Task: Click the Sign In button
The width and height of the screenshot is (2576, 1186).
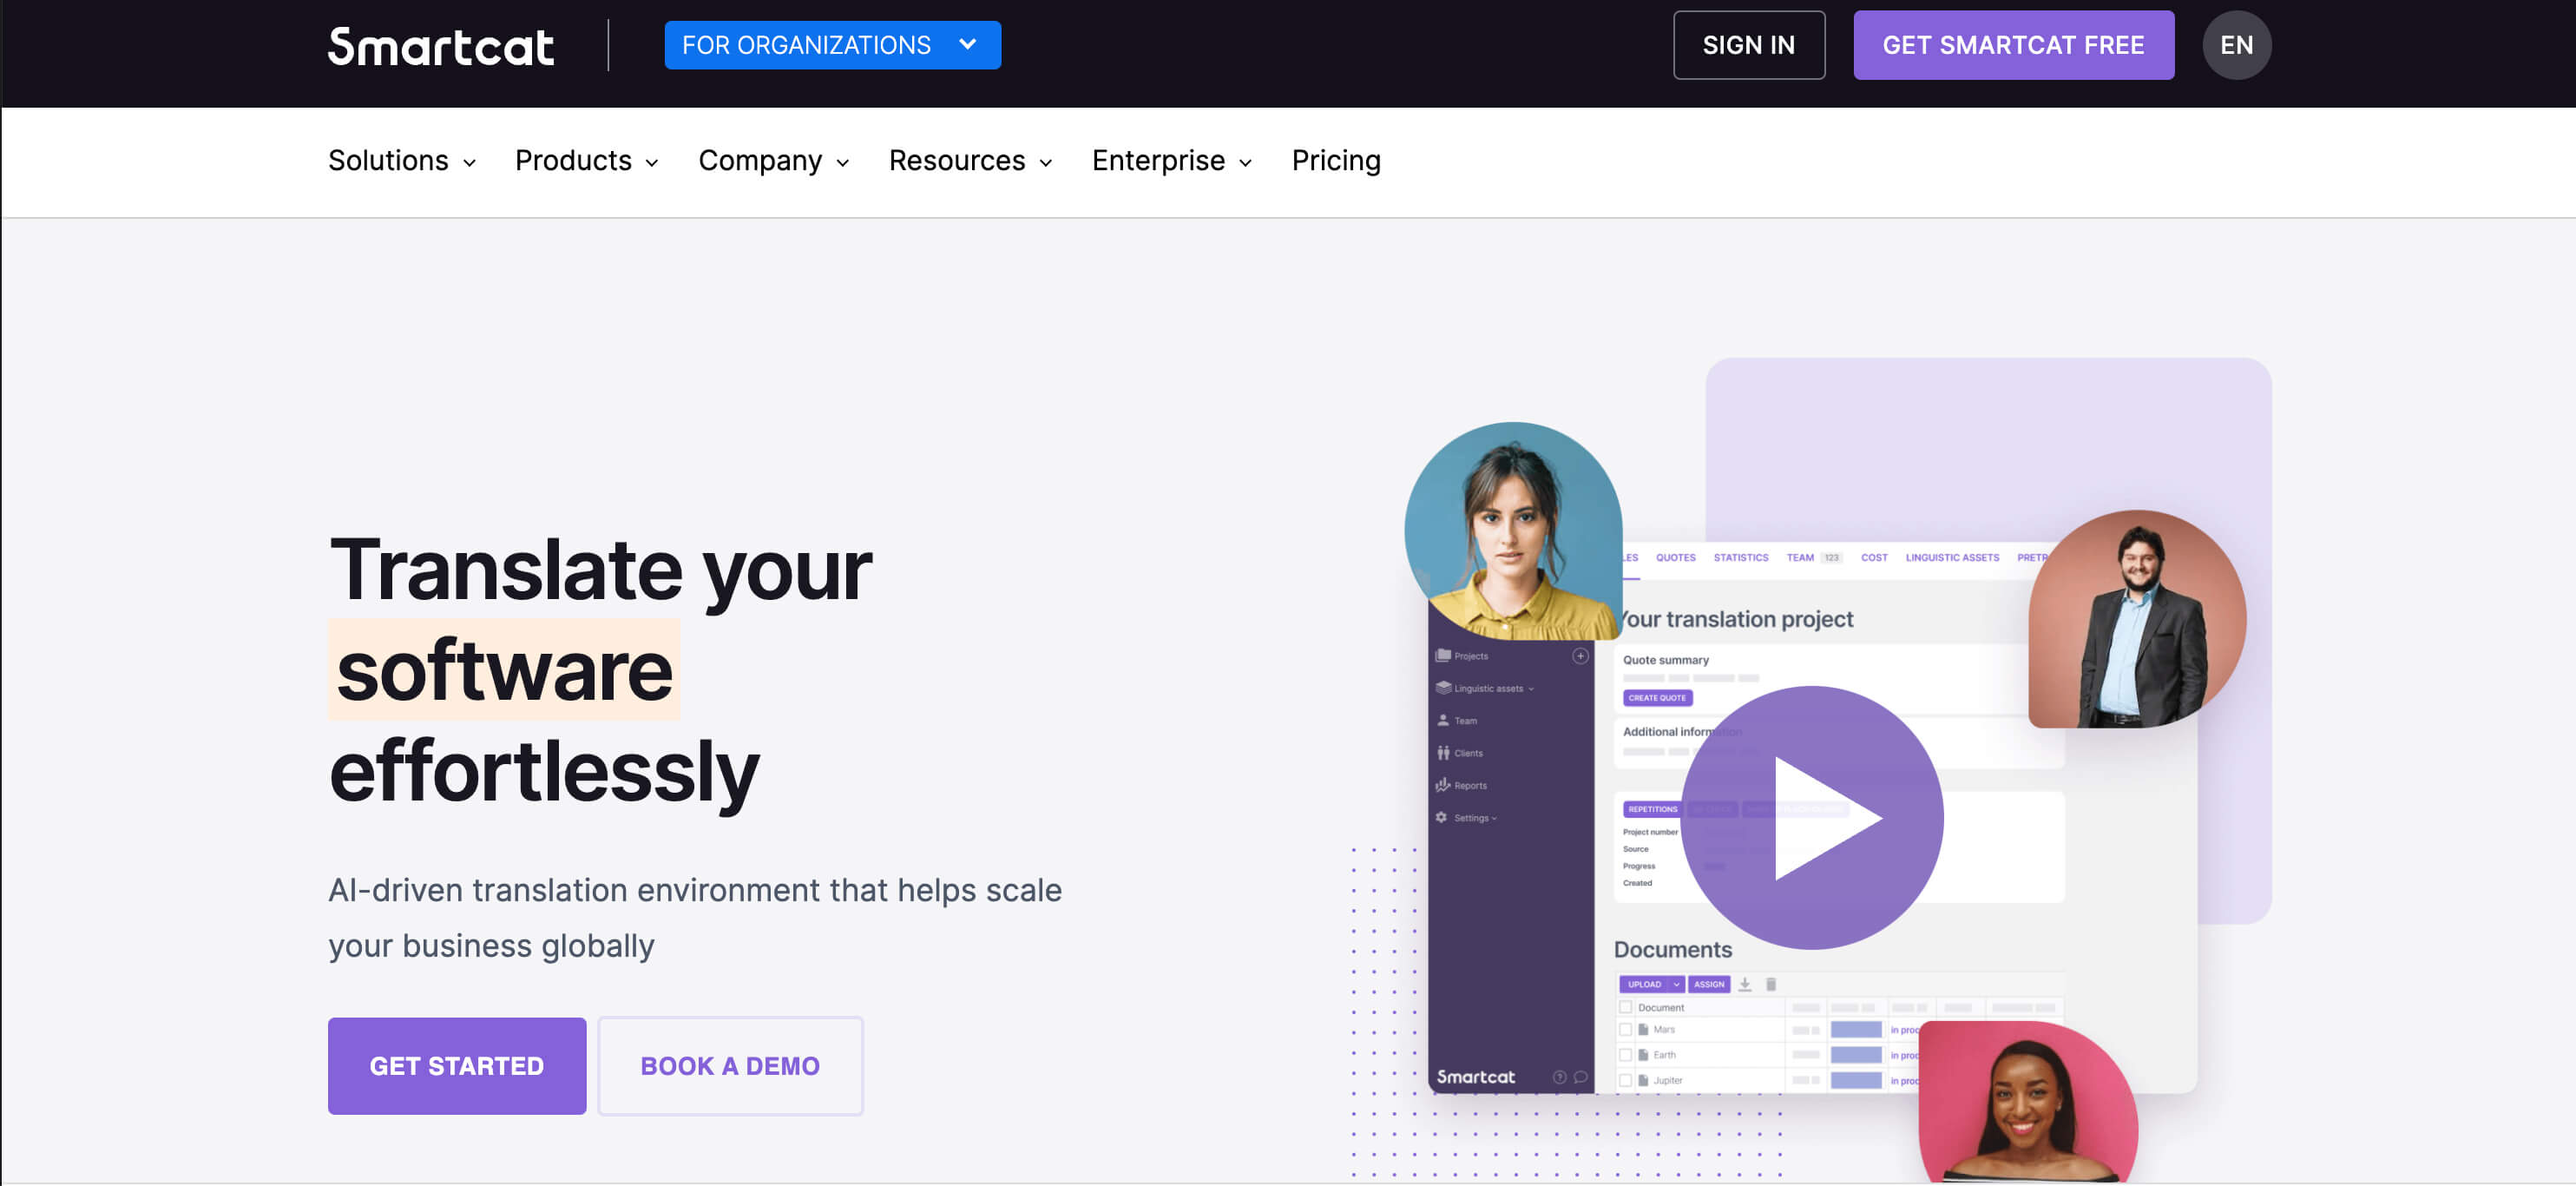Action: [x=1748, y=45]
